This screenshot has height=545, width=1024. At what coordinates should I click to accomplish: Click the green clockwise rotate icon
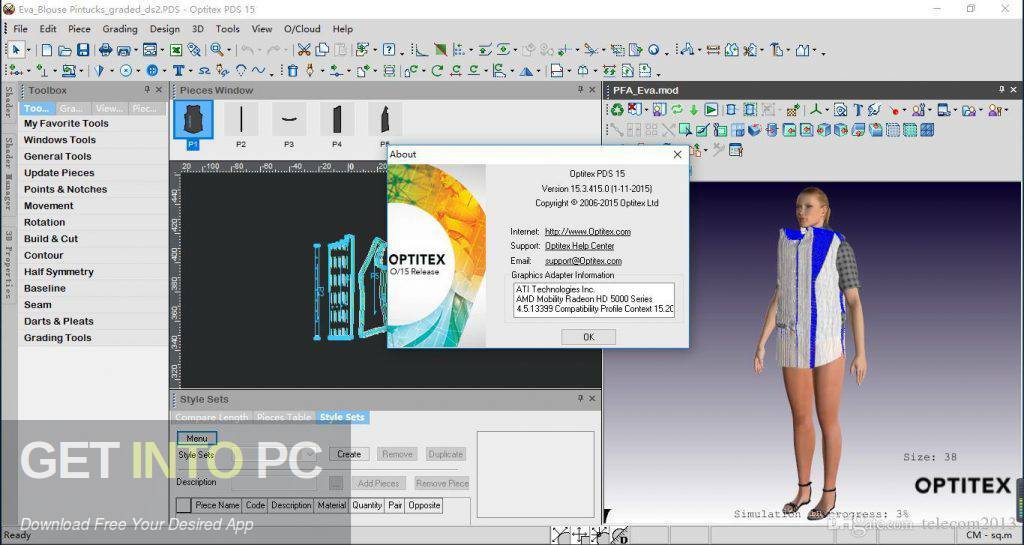click(x=437, y=70)
